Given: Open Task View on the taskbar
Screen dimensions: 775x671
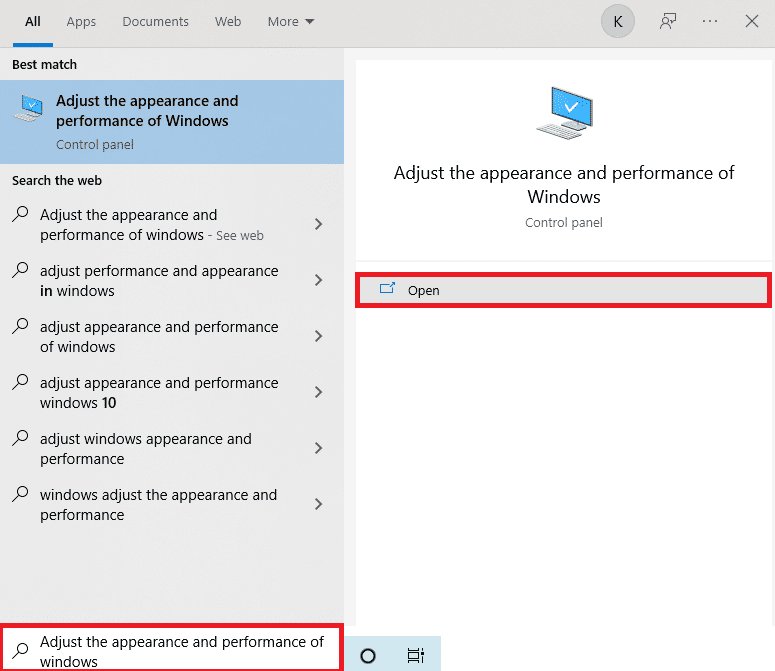Looking at the screenshot, I should coord(415,656).
